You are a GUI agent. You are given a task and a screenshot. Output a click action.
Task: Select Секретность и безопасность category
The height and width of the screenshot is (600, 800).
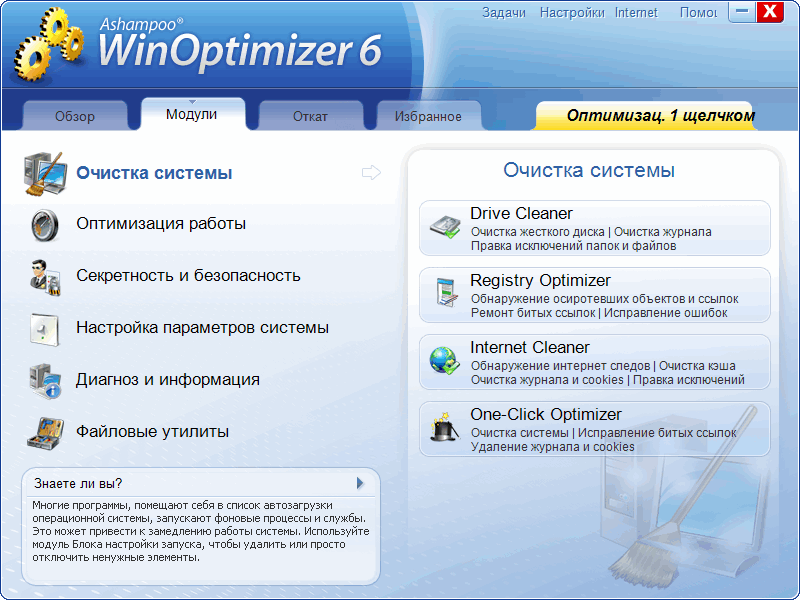coord(188,276)
